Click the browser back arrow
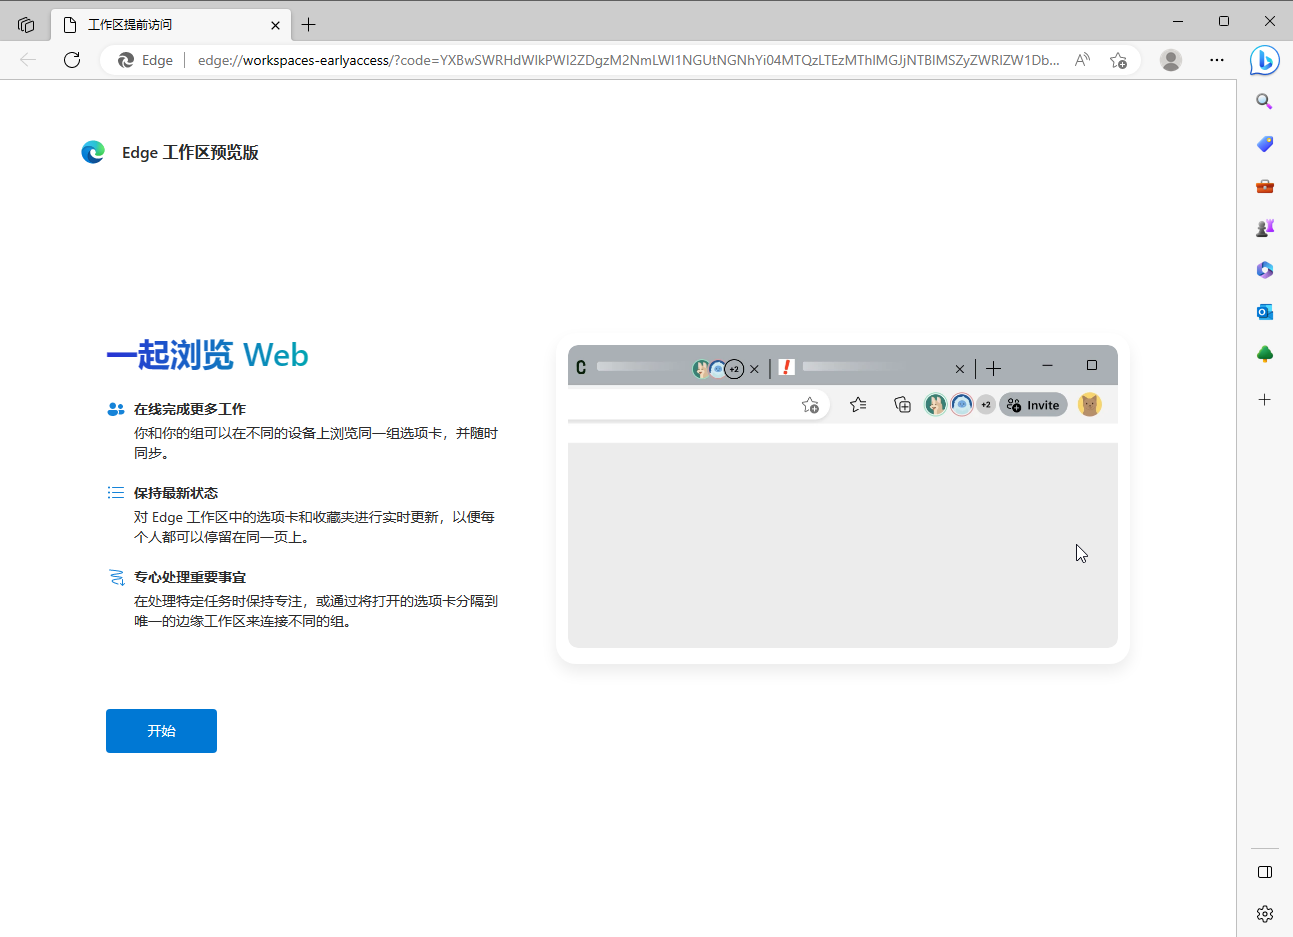1293x937 pixels. click(x=28, y=60)
